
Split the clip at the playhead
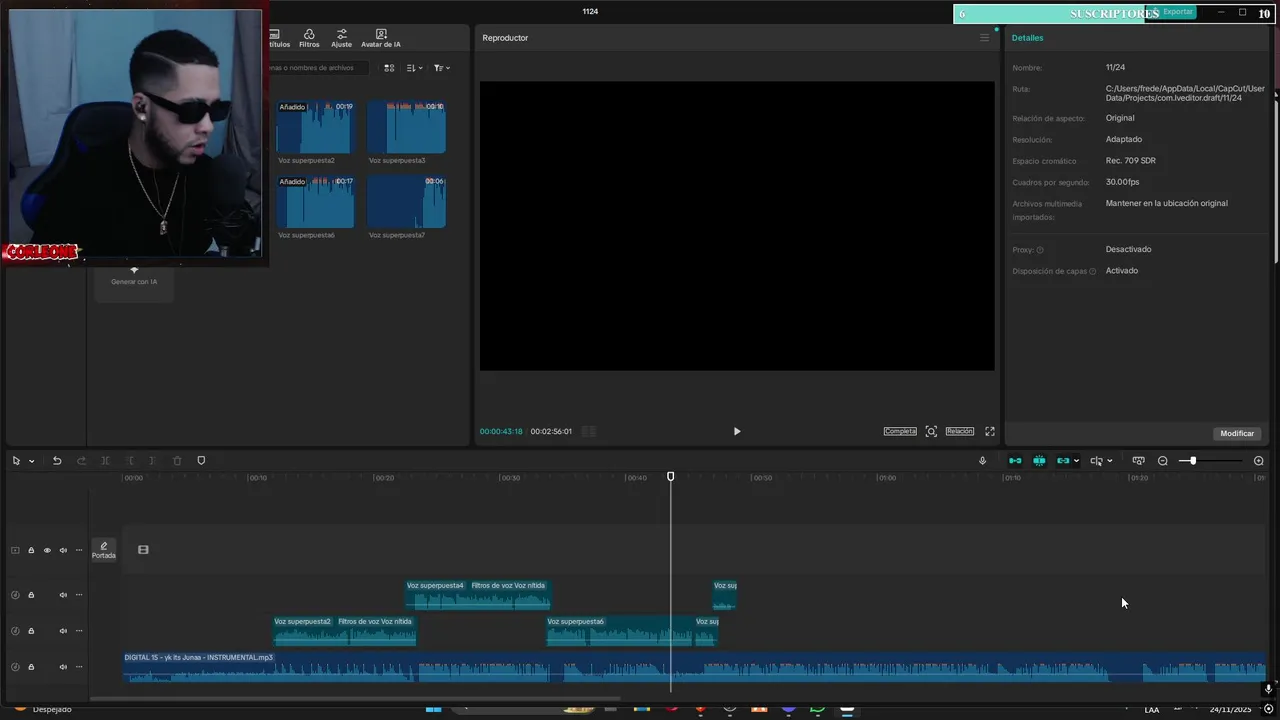pyautogui.click(x=105, y=460)
